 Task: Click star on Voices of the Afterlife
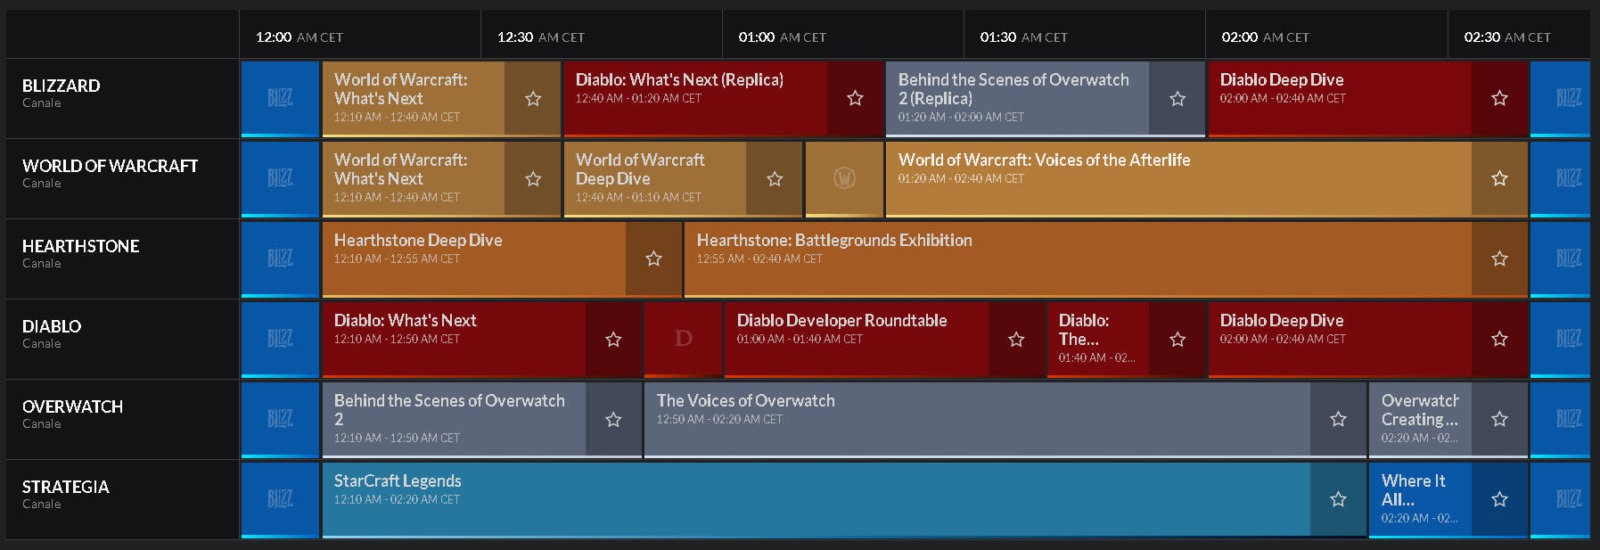[1499, 179]
